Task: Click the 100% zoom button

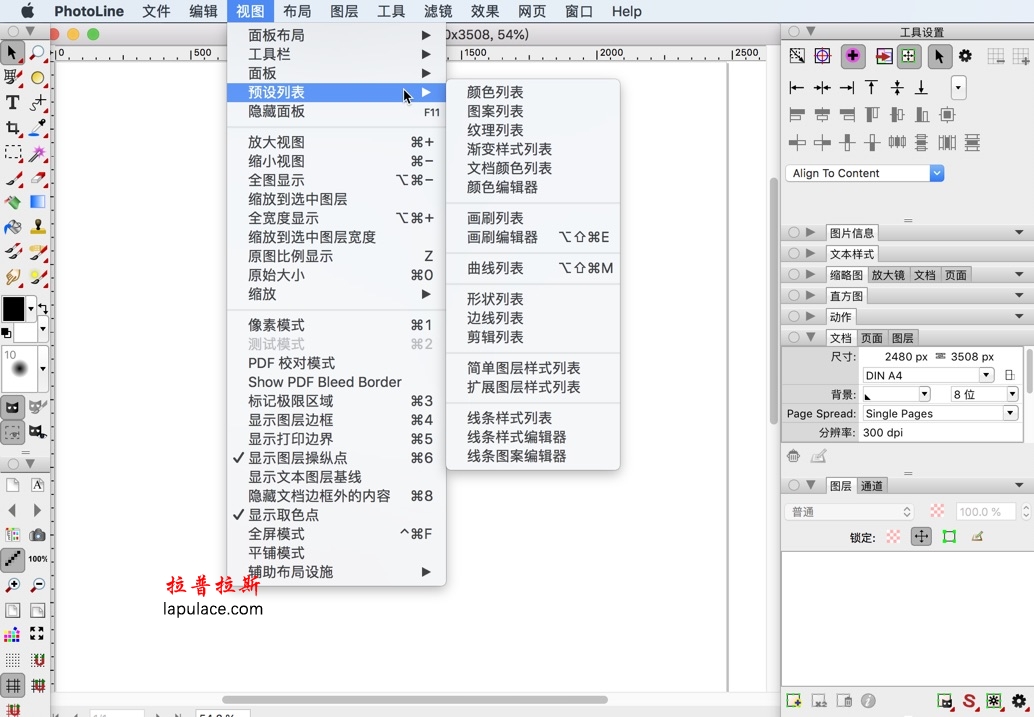Action: point(38,559)
